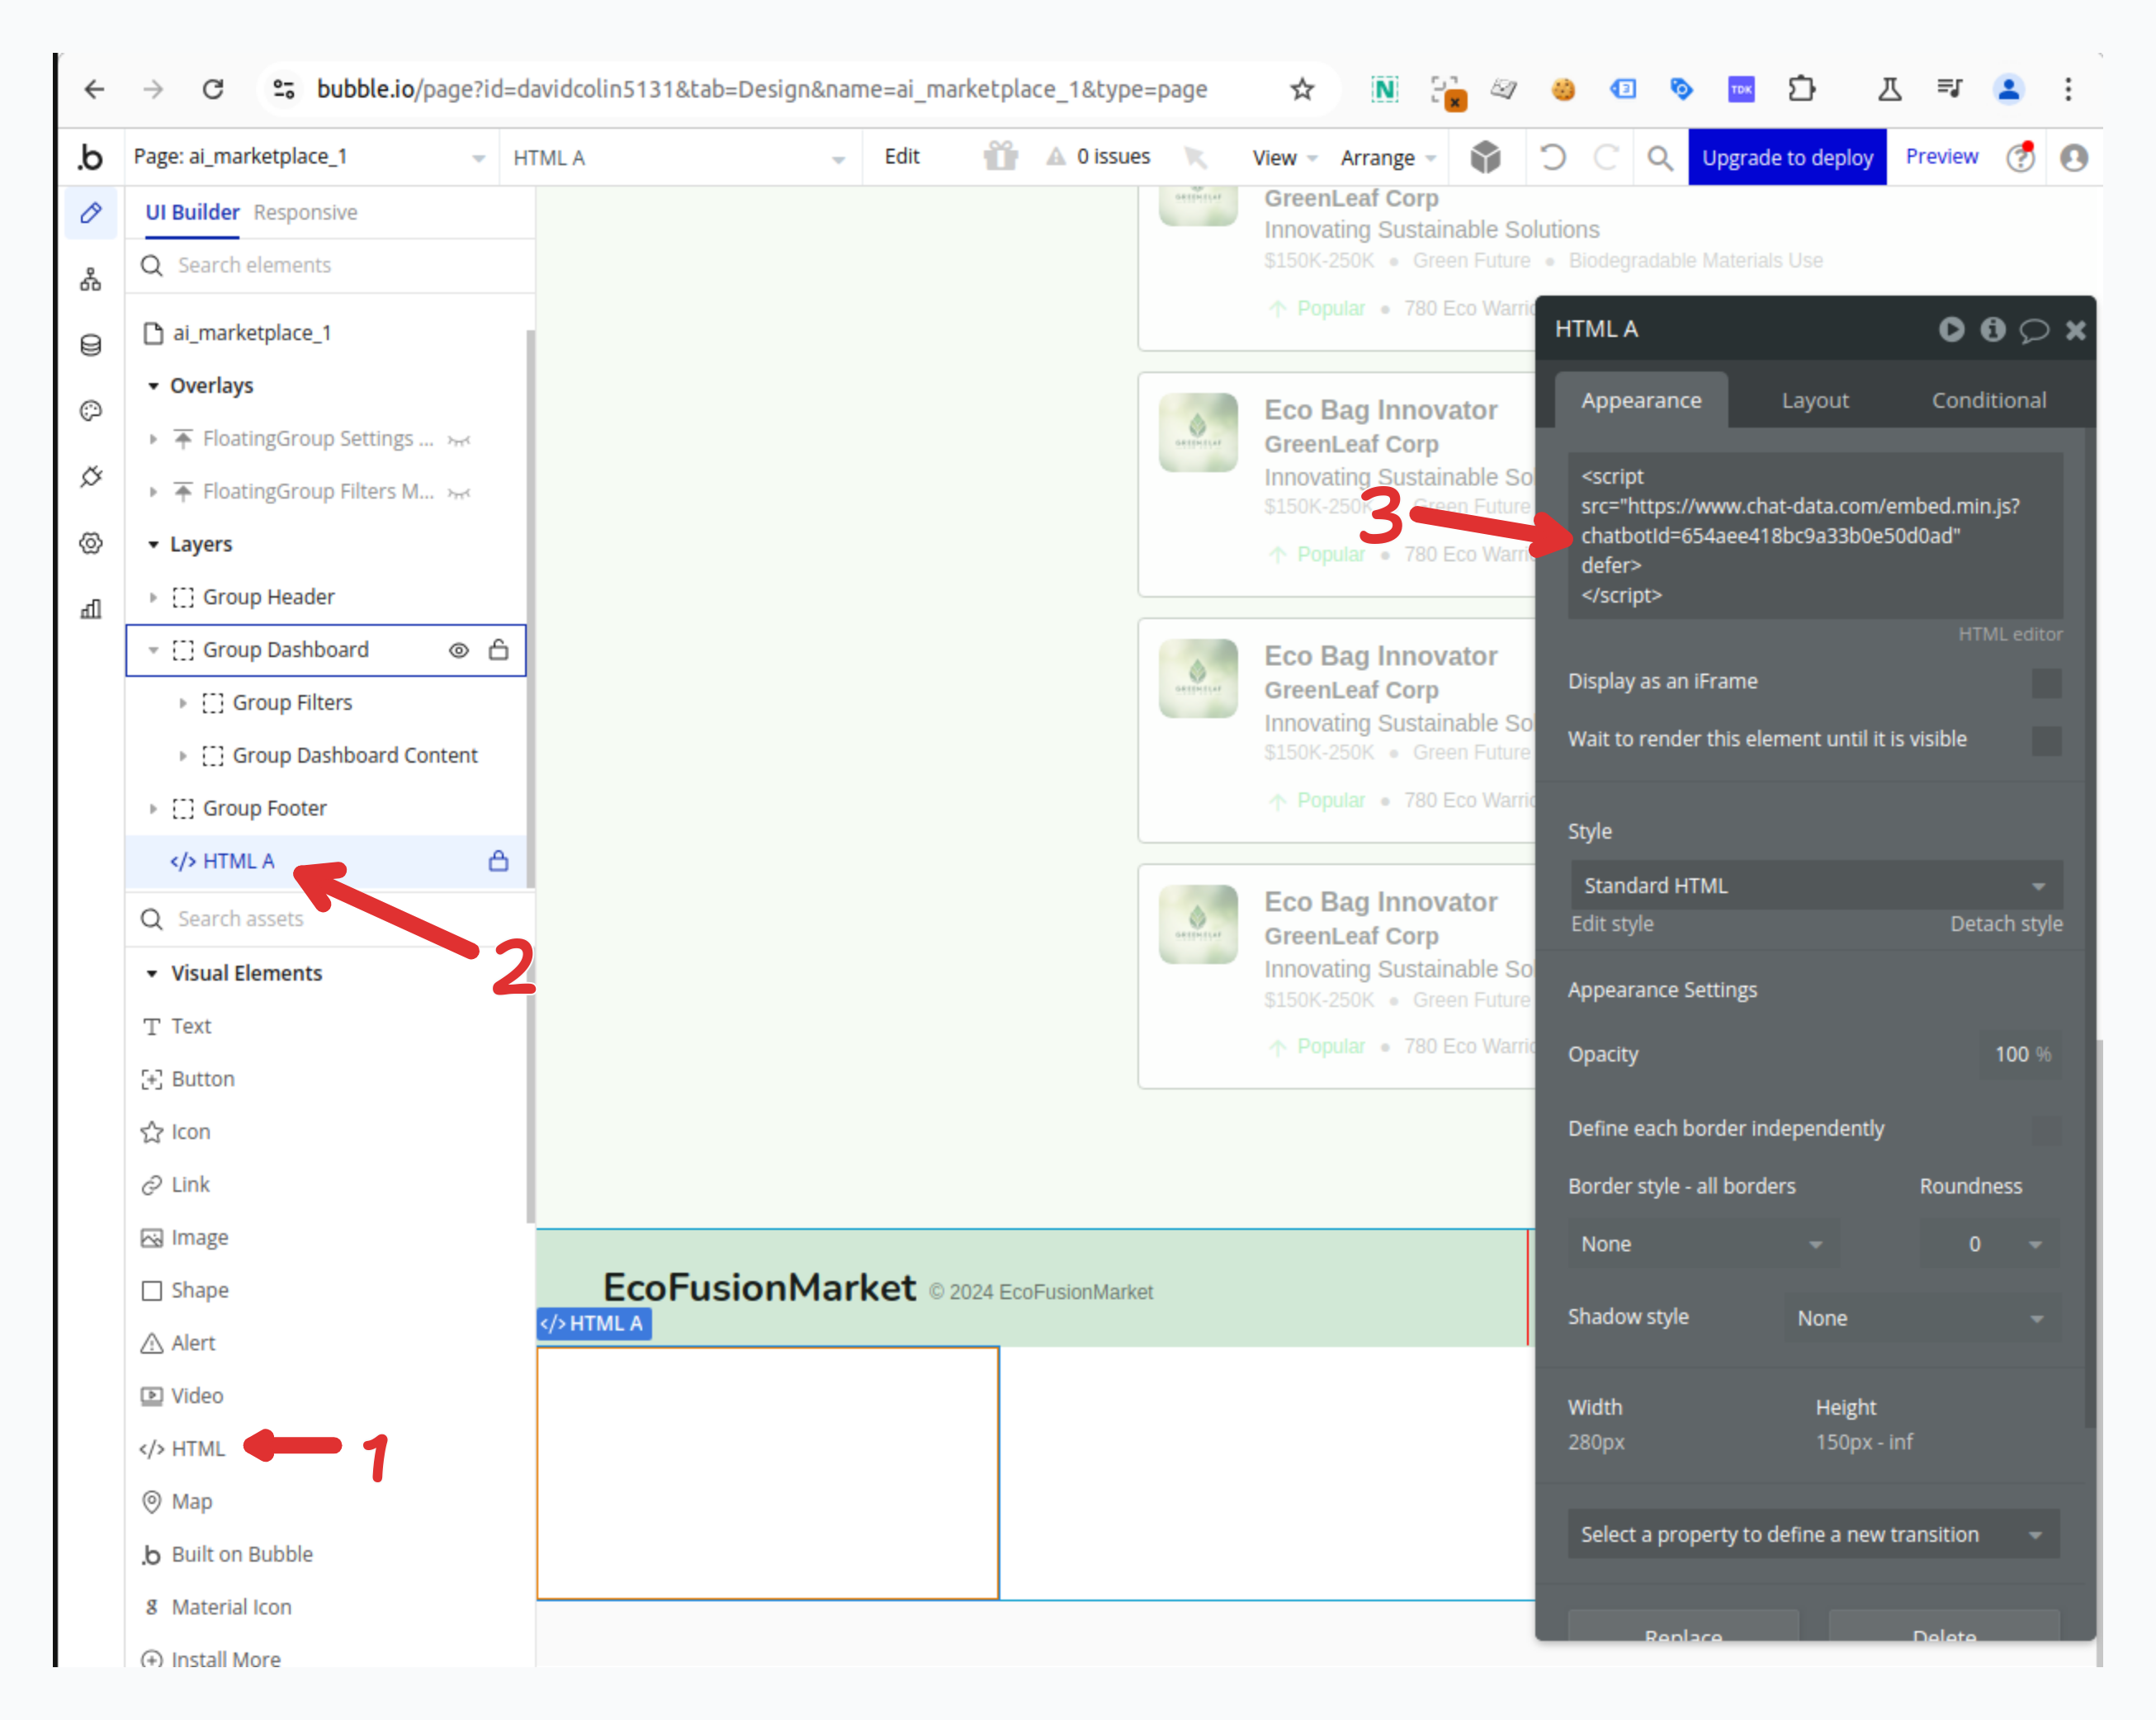Open the Chrome three-dot menu
Image resolution: width=2156 pixels, height=1720 pixels.
tap(2067, 89)
